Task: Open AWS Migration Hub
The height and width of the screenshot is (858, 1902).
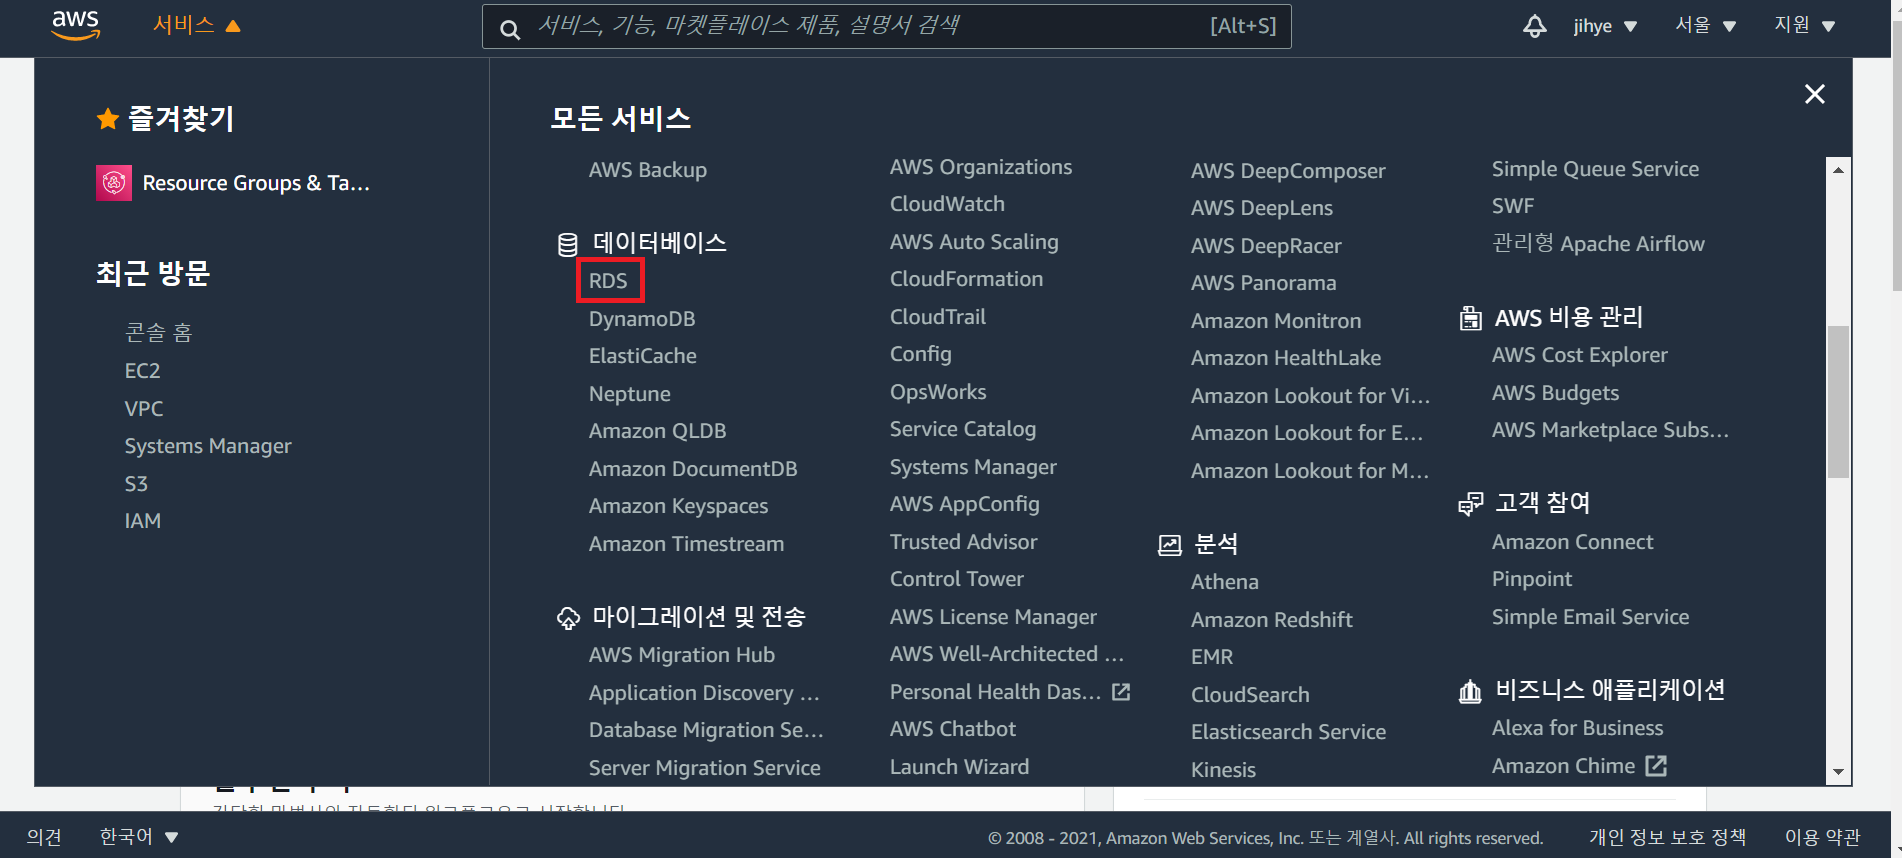Action: pos(682,655)
